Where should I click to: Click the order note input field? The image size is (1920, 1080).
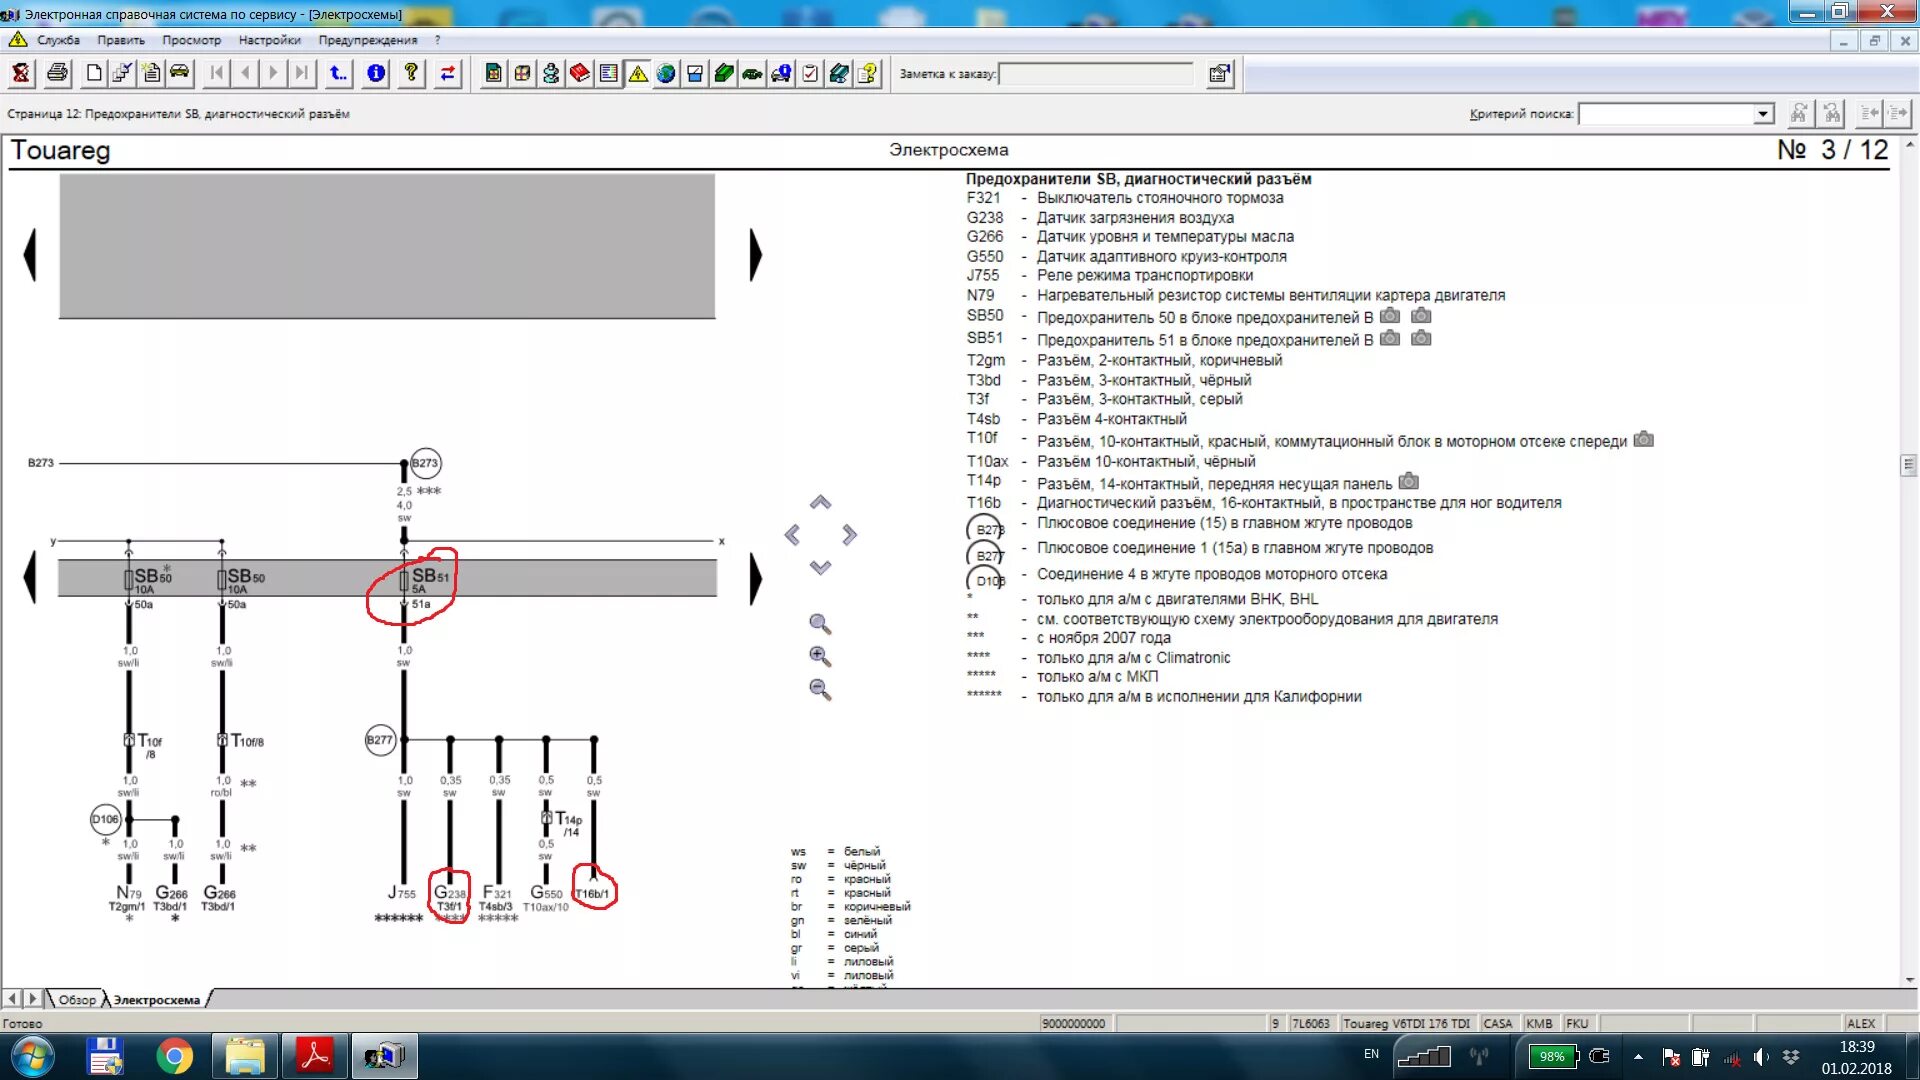1096,74
